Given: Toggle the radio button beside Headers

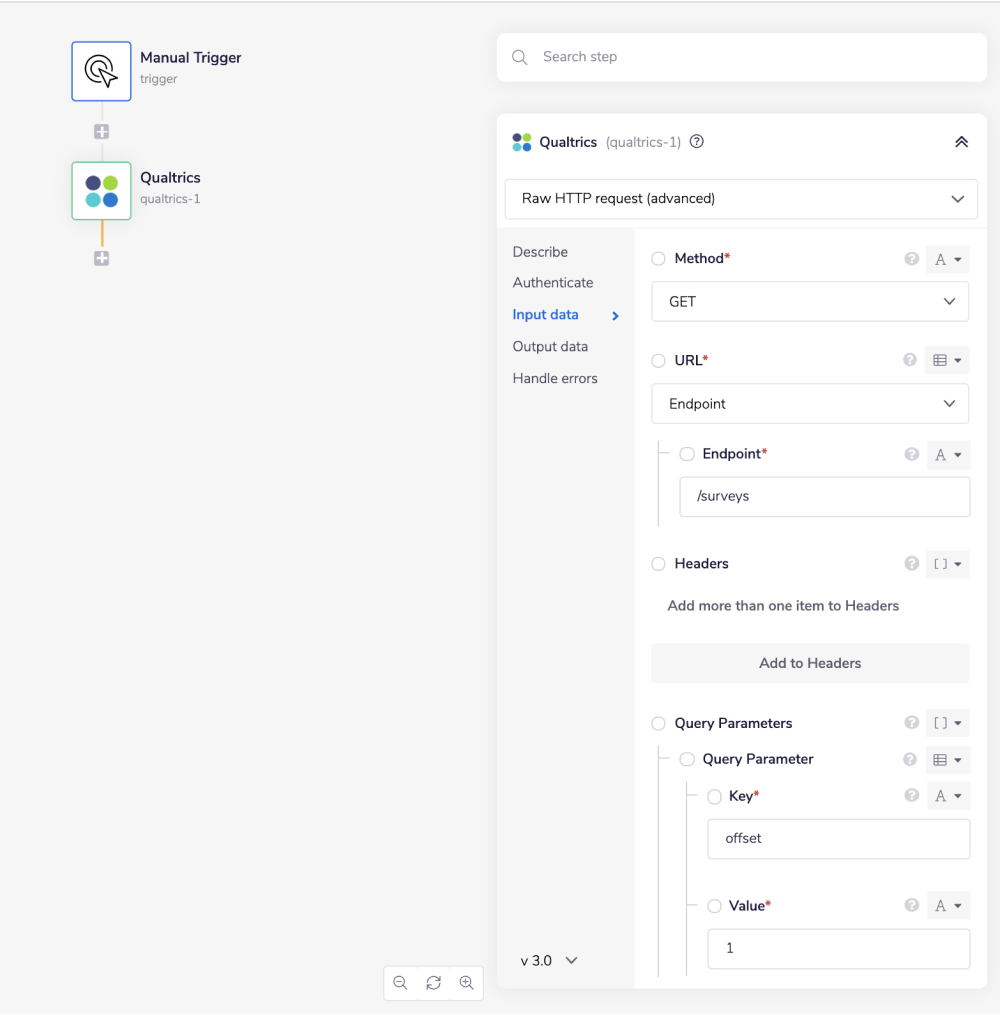Looking at the screenshot, I should (658, 564).
